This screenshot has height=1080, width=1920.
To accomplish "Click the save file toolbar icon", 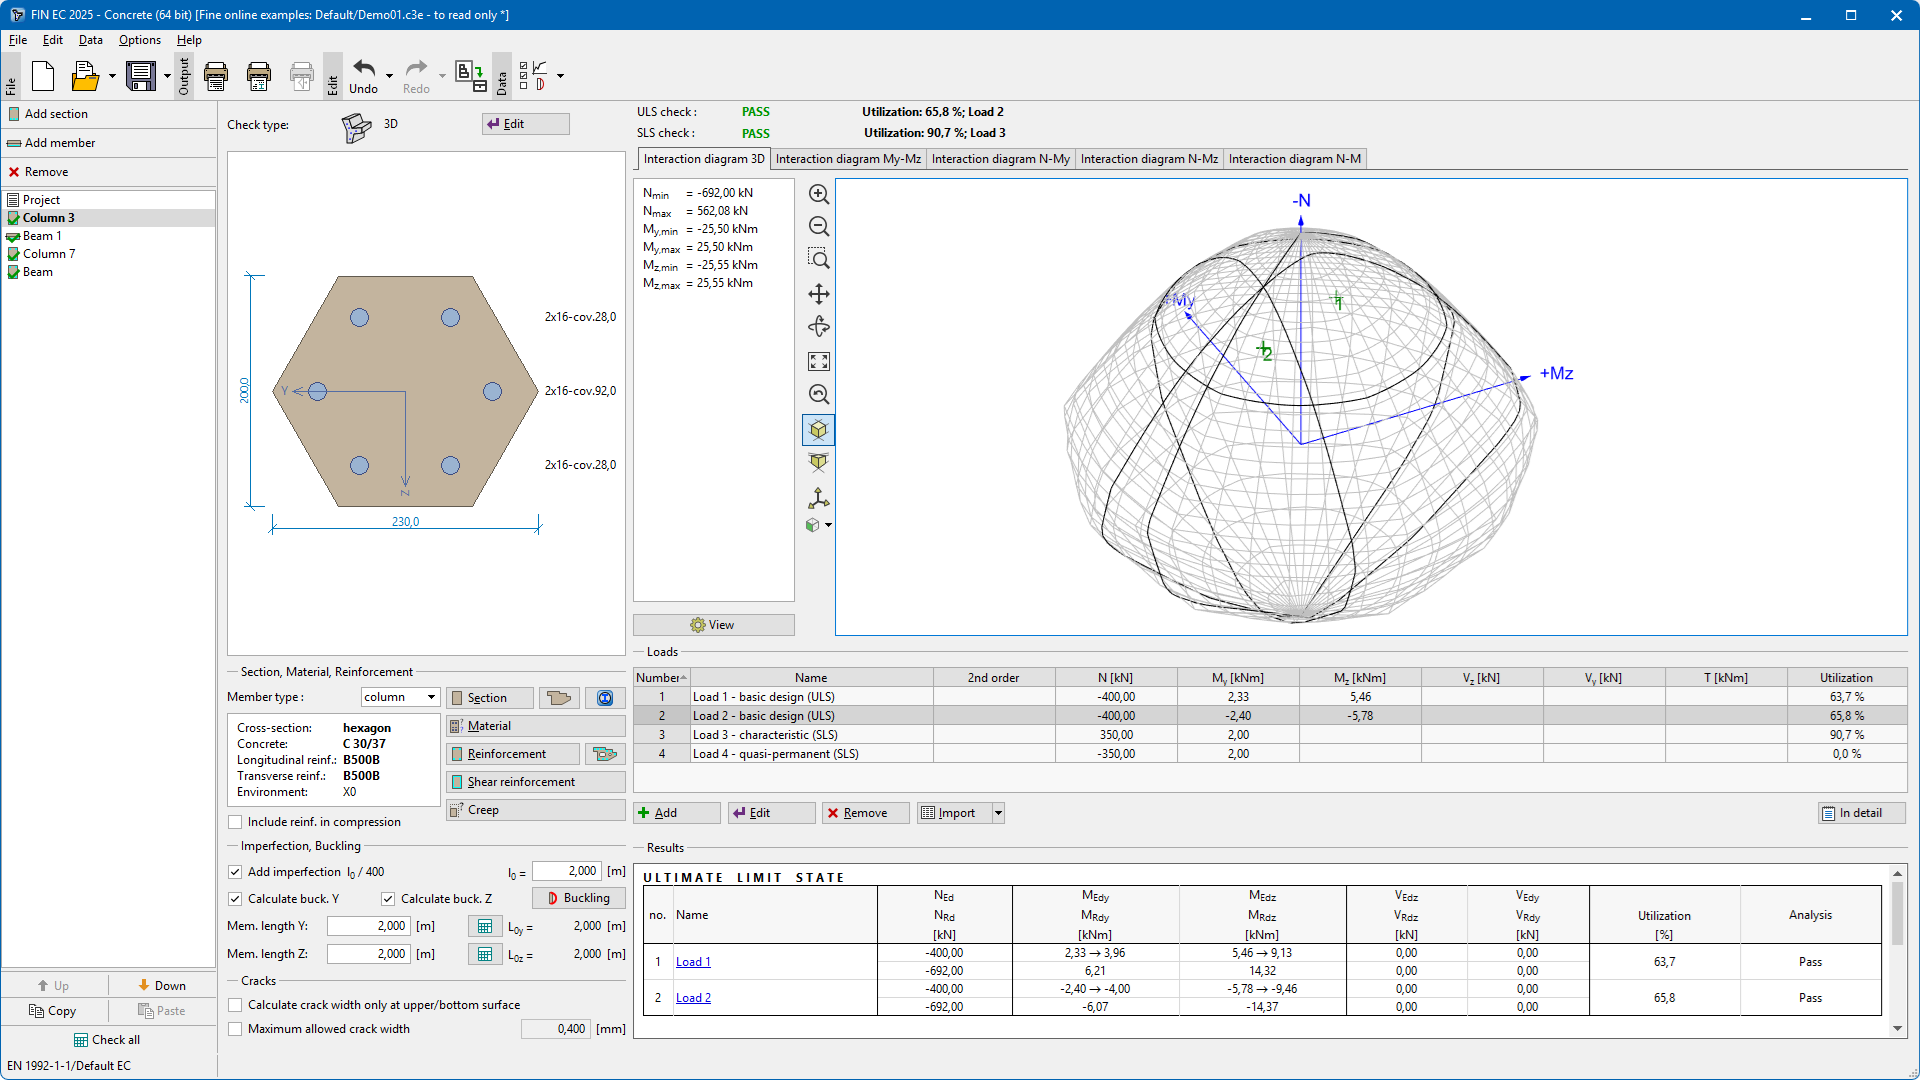I will [x=141, y=76].
